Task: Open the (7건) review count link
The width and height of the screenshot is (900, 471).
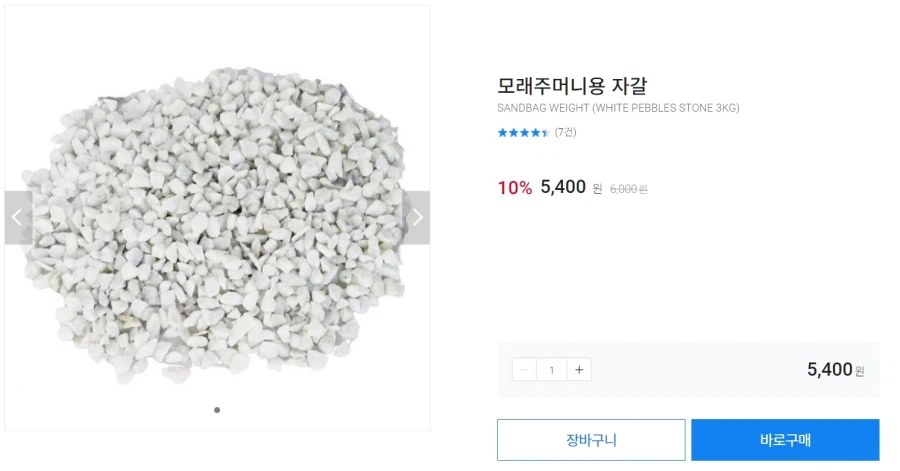Action: coord(566,133)
